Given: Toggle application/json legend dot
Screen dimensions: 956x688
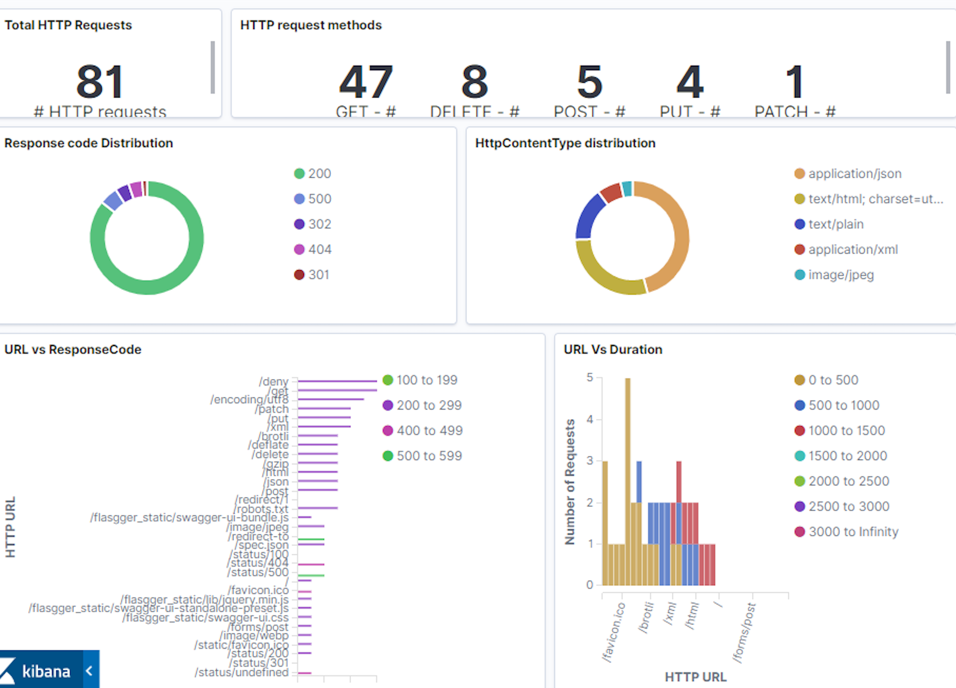Looking at the screenshot, I should pyautogui.click(x=800, y=174).
